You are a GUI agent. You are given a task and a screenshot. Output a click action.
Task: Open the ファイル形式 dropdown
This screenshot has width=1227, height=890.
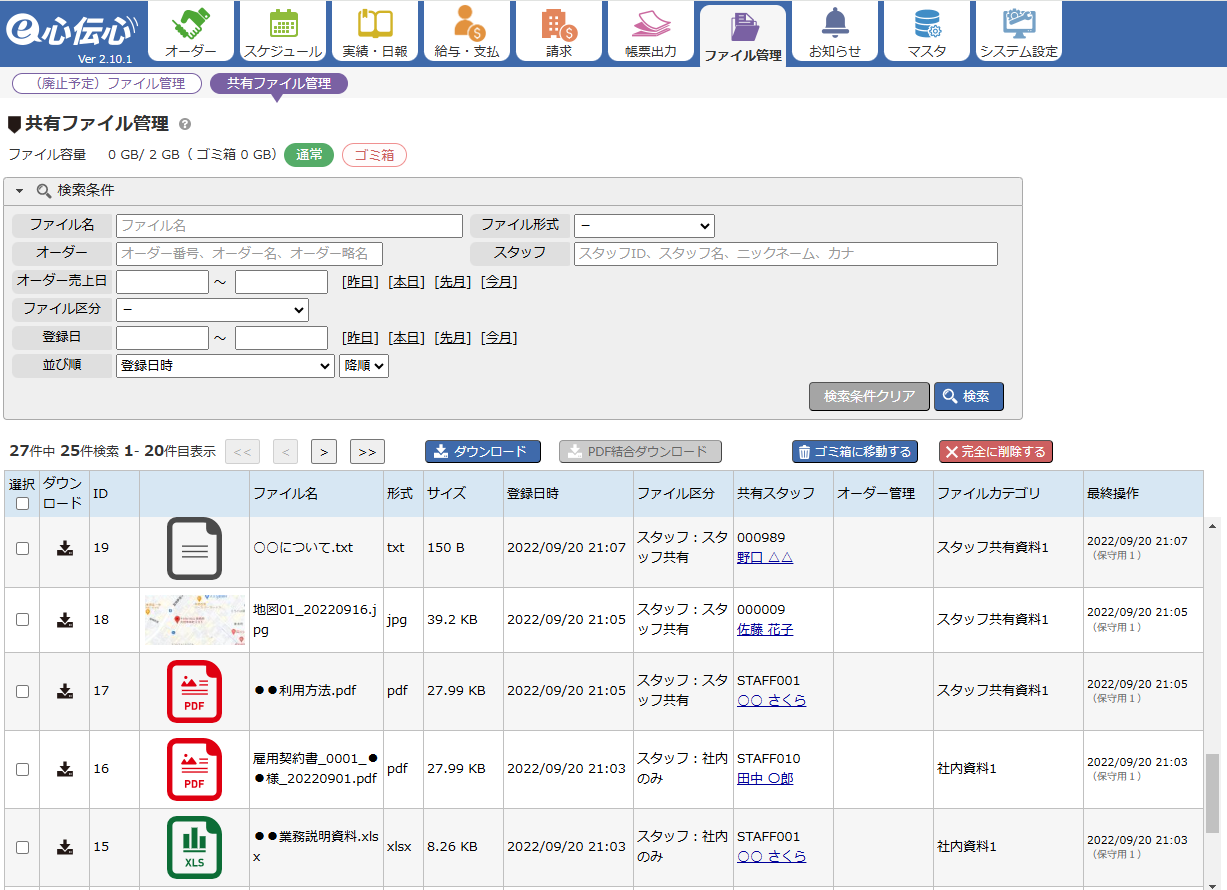644,225
